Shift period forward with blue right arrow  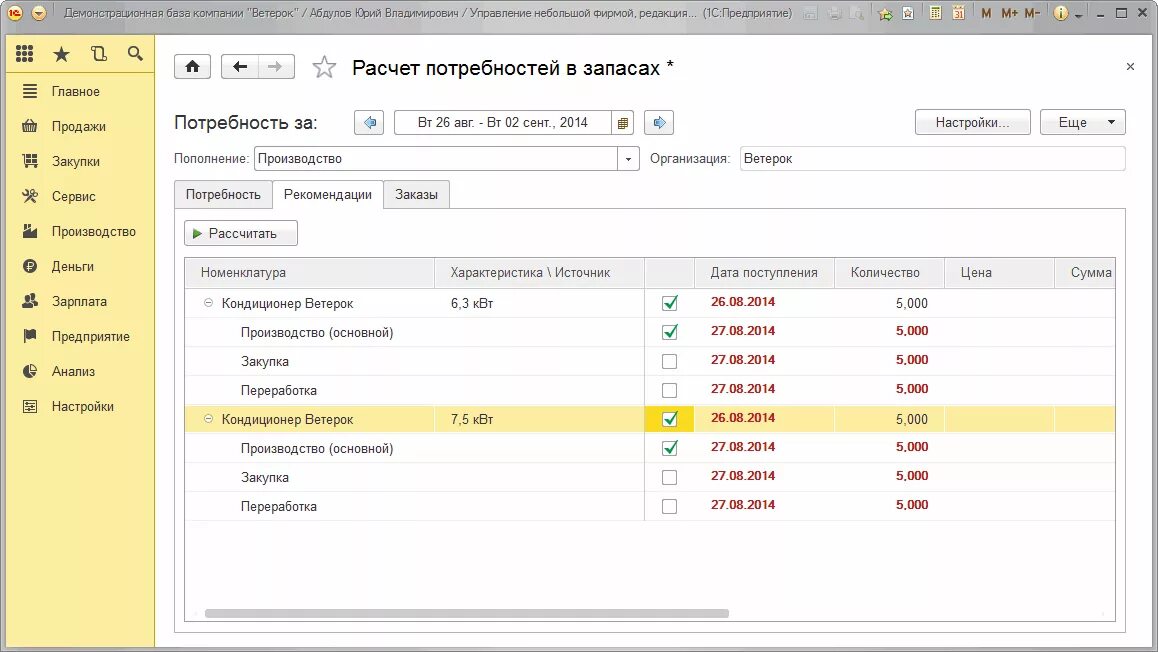pos(659,123)
